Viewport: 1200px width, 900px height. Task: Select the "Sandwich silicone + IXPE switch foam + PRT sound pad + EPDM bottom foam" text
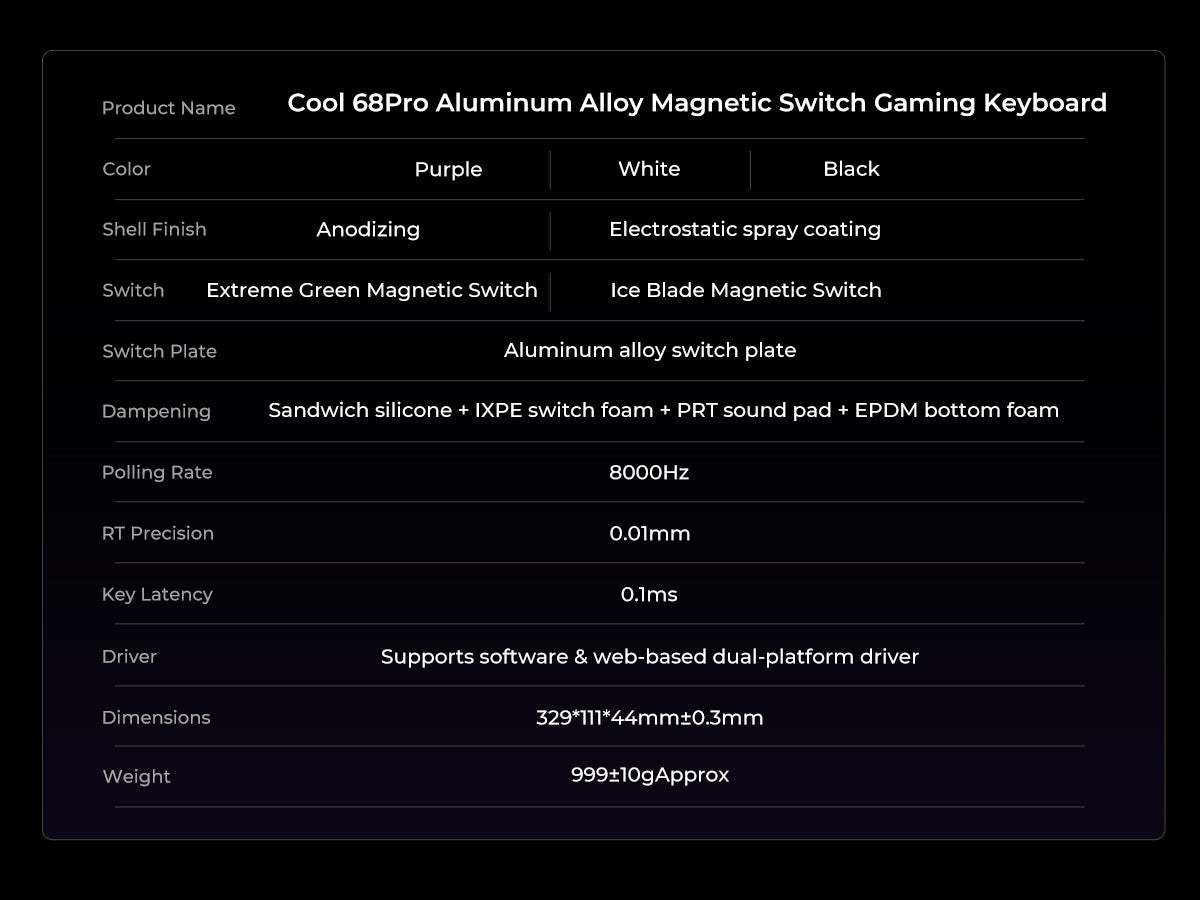663,411
